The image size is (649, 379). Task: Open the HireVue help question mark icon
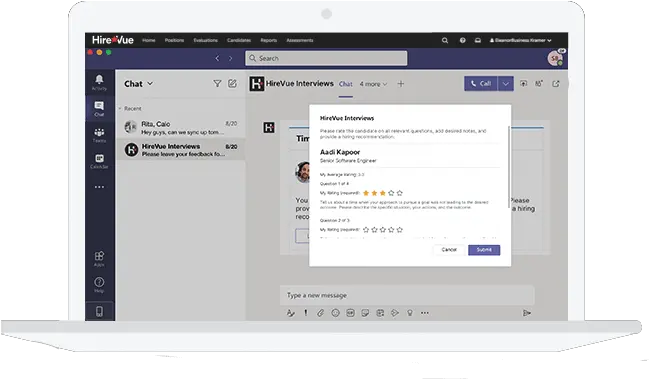coord(462,40)
